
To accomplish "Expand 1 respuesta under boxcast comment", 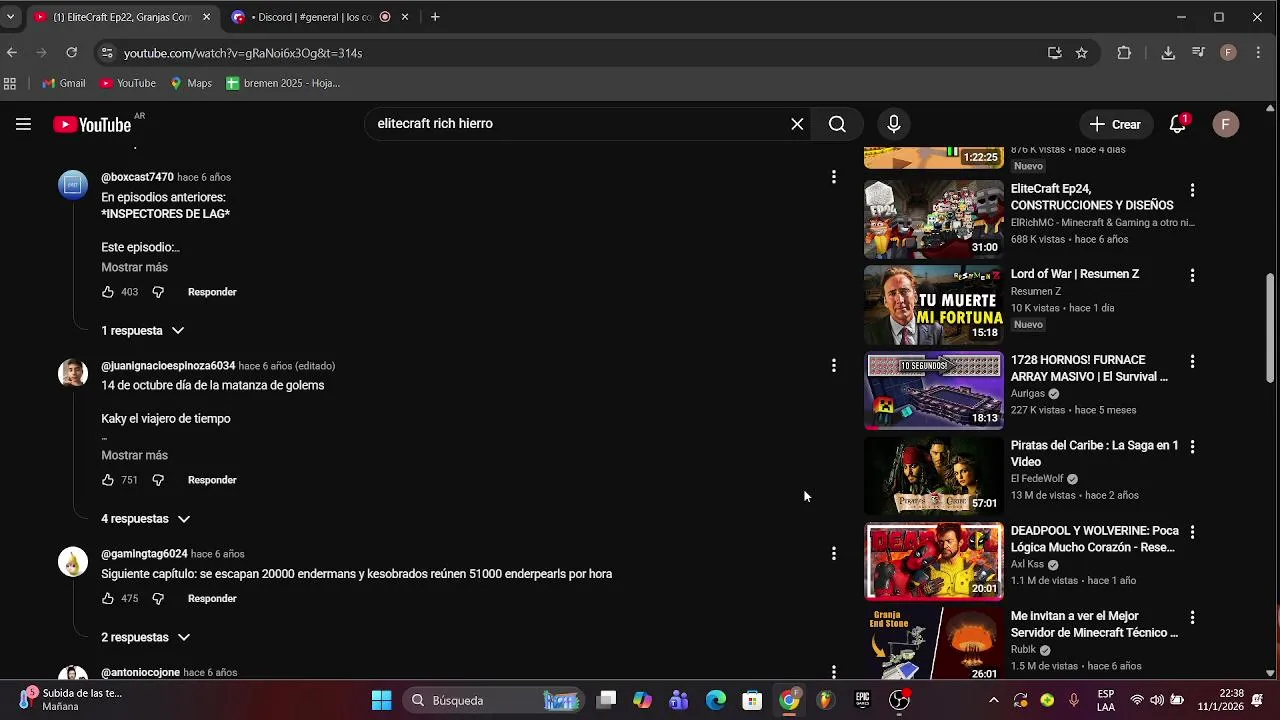I will tap(142, 330).
